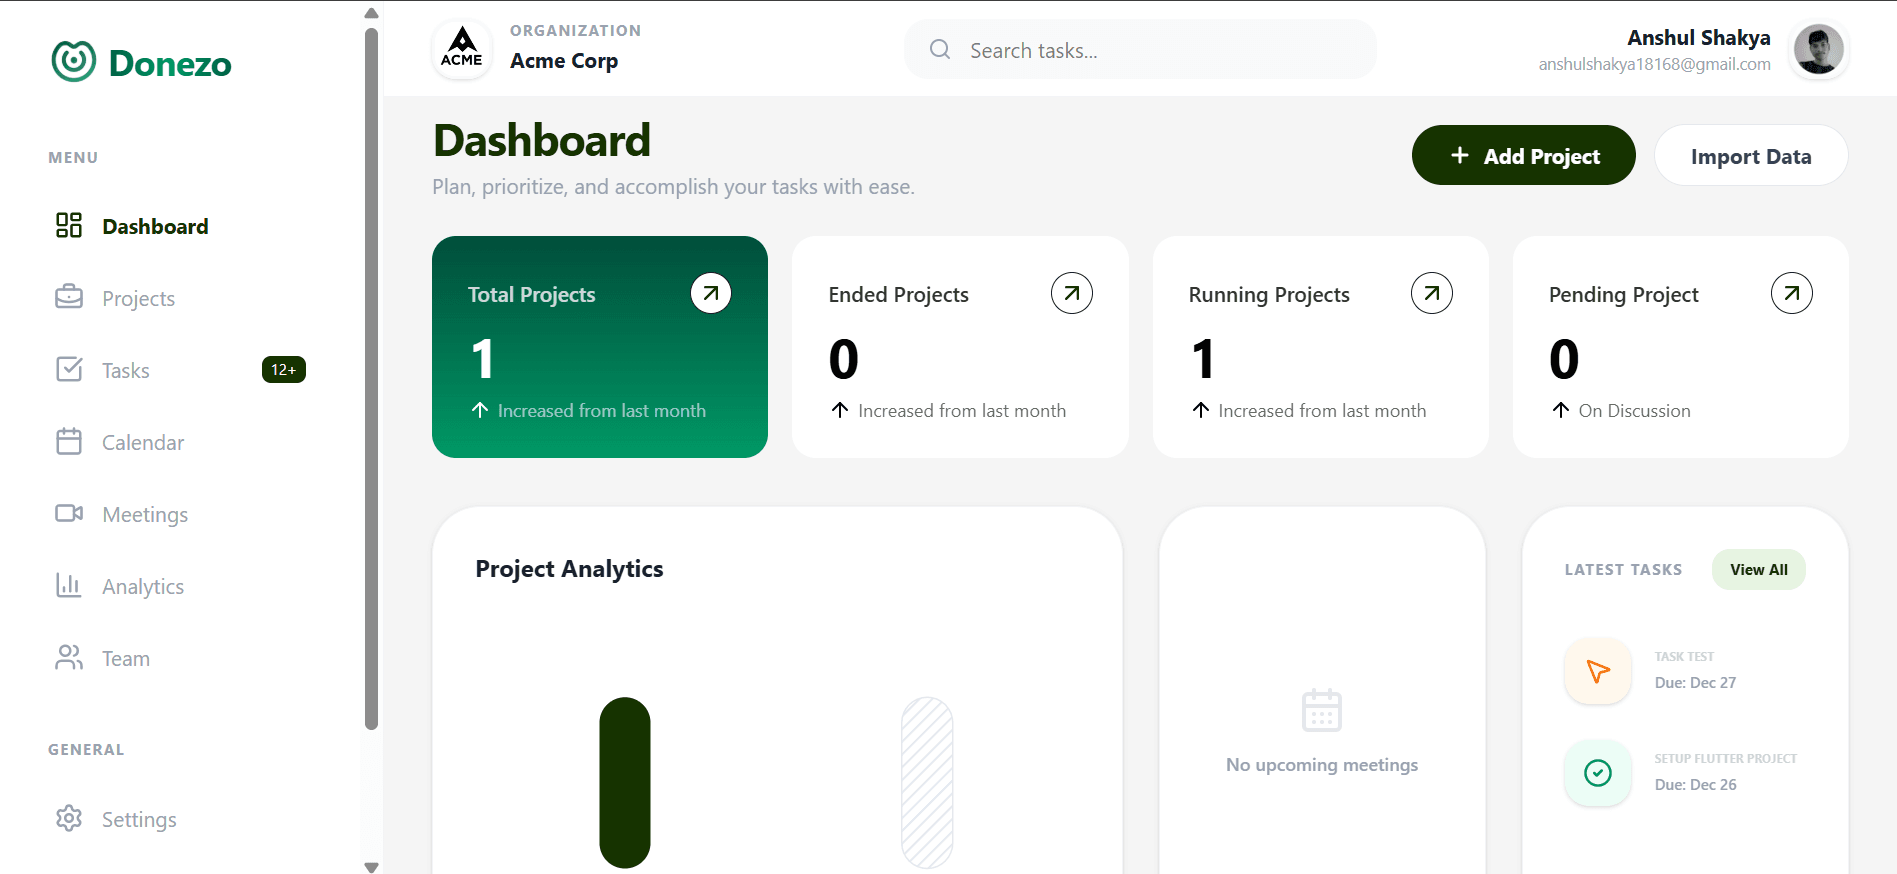
Task: Click the Donezo logo
Action: 140,62
